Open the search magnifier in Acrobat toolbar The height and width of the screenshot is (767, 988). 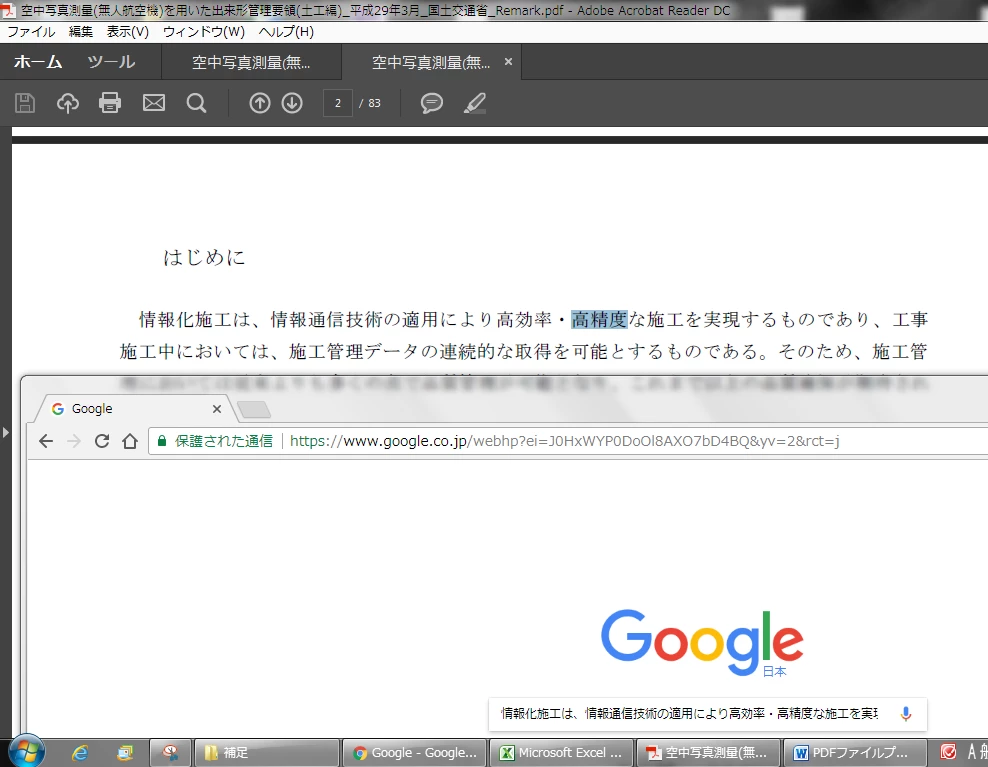pos(196,103)
